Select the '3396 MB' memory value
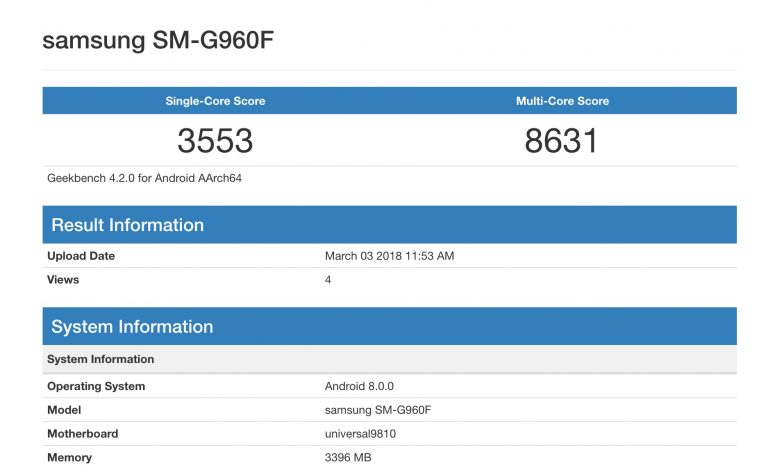This screenshot has height=472, width=768. click(x=348, y=458)
